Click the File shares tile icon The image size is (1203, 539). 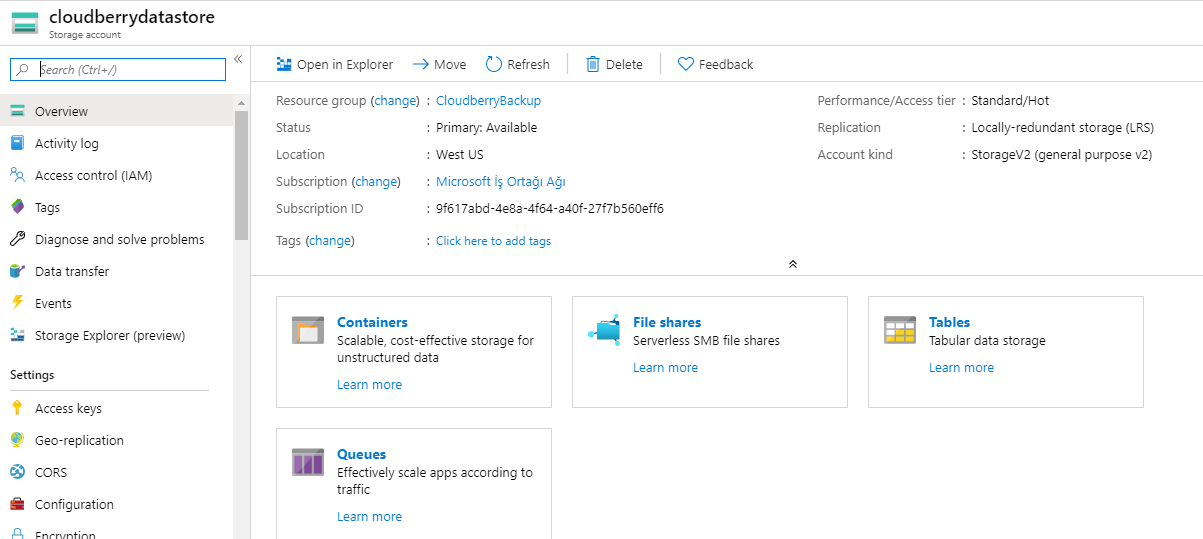[x=604, y=330]
